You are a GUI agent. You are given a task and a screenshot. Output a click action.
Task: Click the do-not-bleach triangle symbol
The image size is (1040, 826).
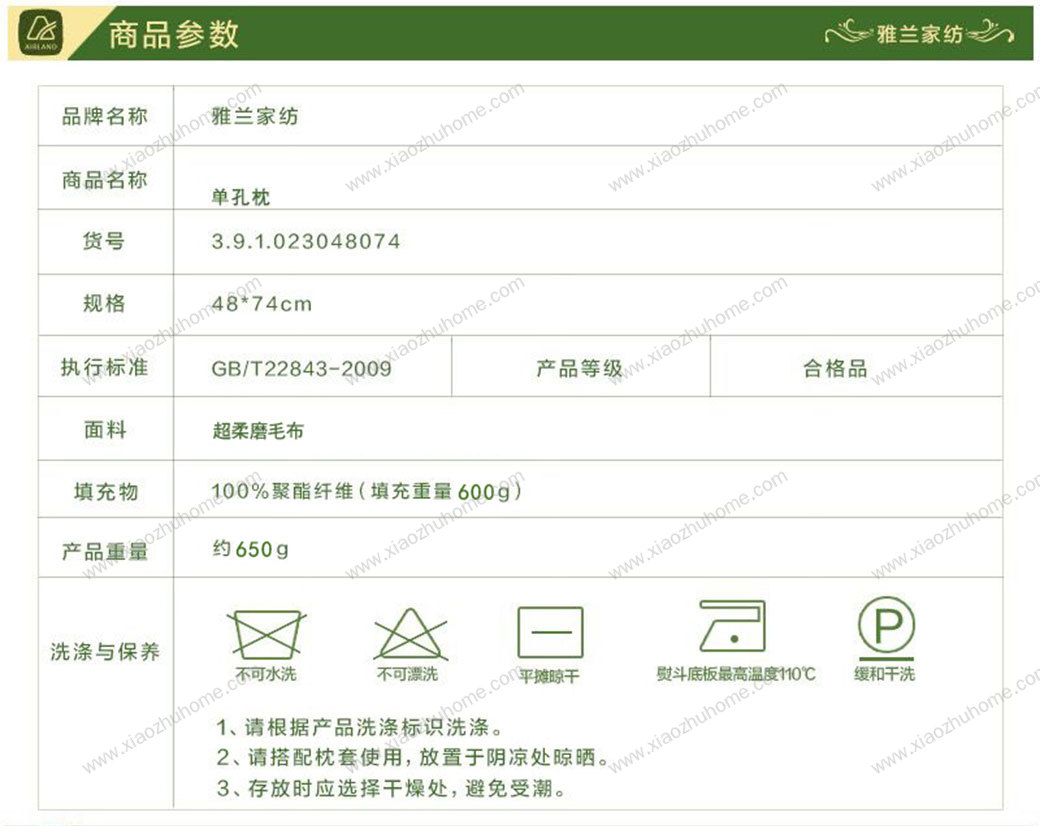(410, 634)
